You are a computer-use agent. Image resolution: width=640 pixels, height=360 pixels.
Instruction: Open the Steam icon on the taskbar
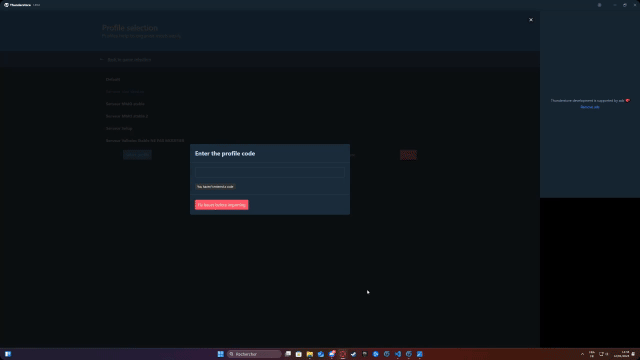pyautogui.click(x=353, y=354)
